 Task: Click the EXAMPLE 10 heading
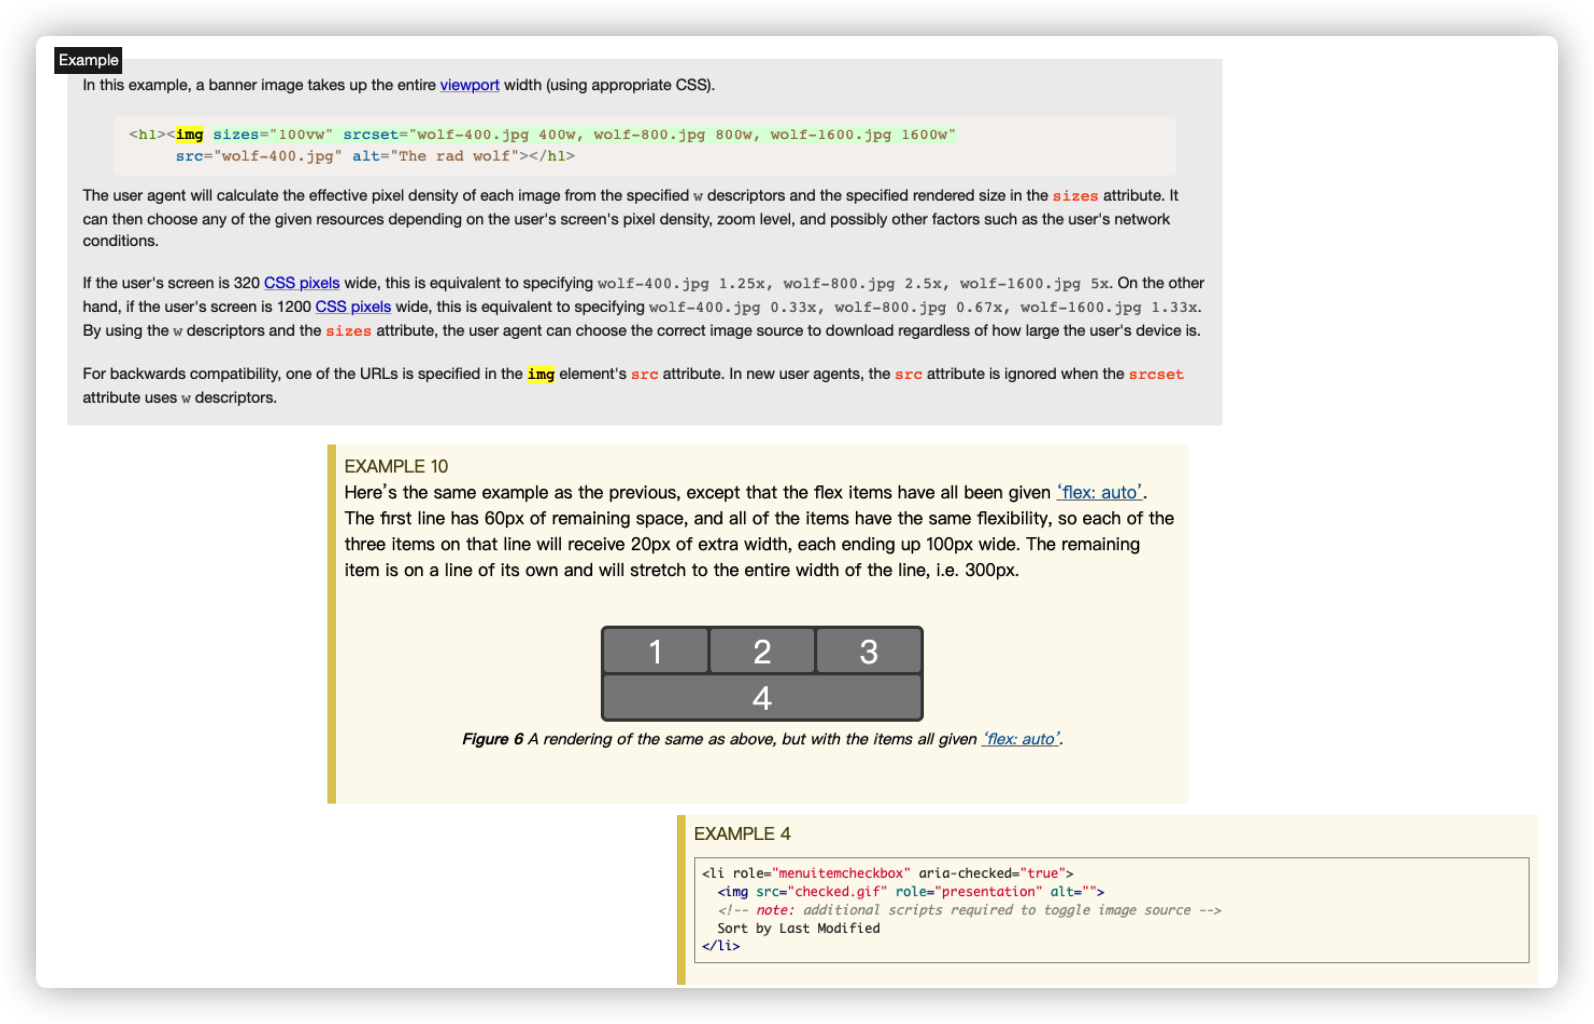[x=396, y=466]
